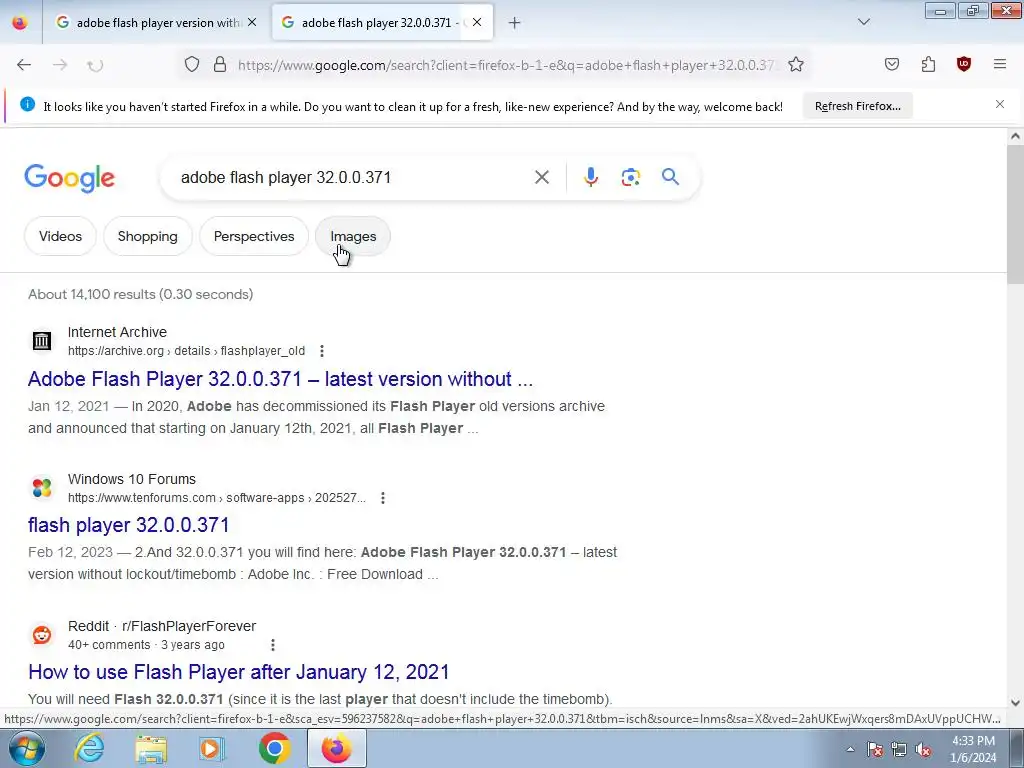Open more options for Internet Archive result
The image size is (1024, 768).
[x=321, y=351]
